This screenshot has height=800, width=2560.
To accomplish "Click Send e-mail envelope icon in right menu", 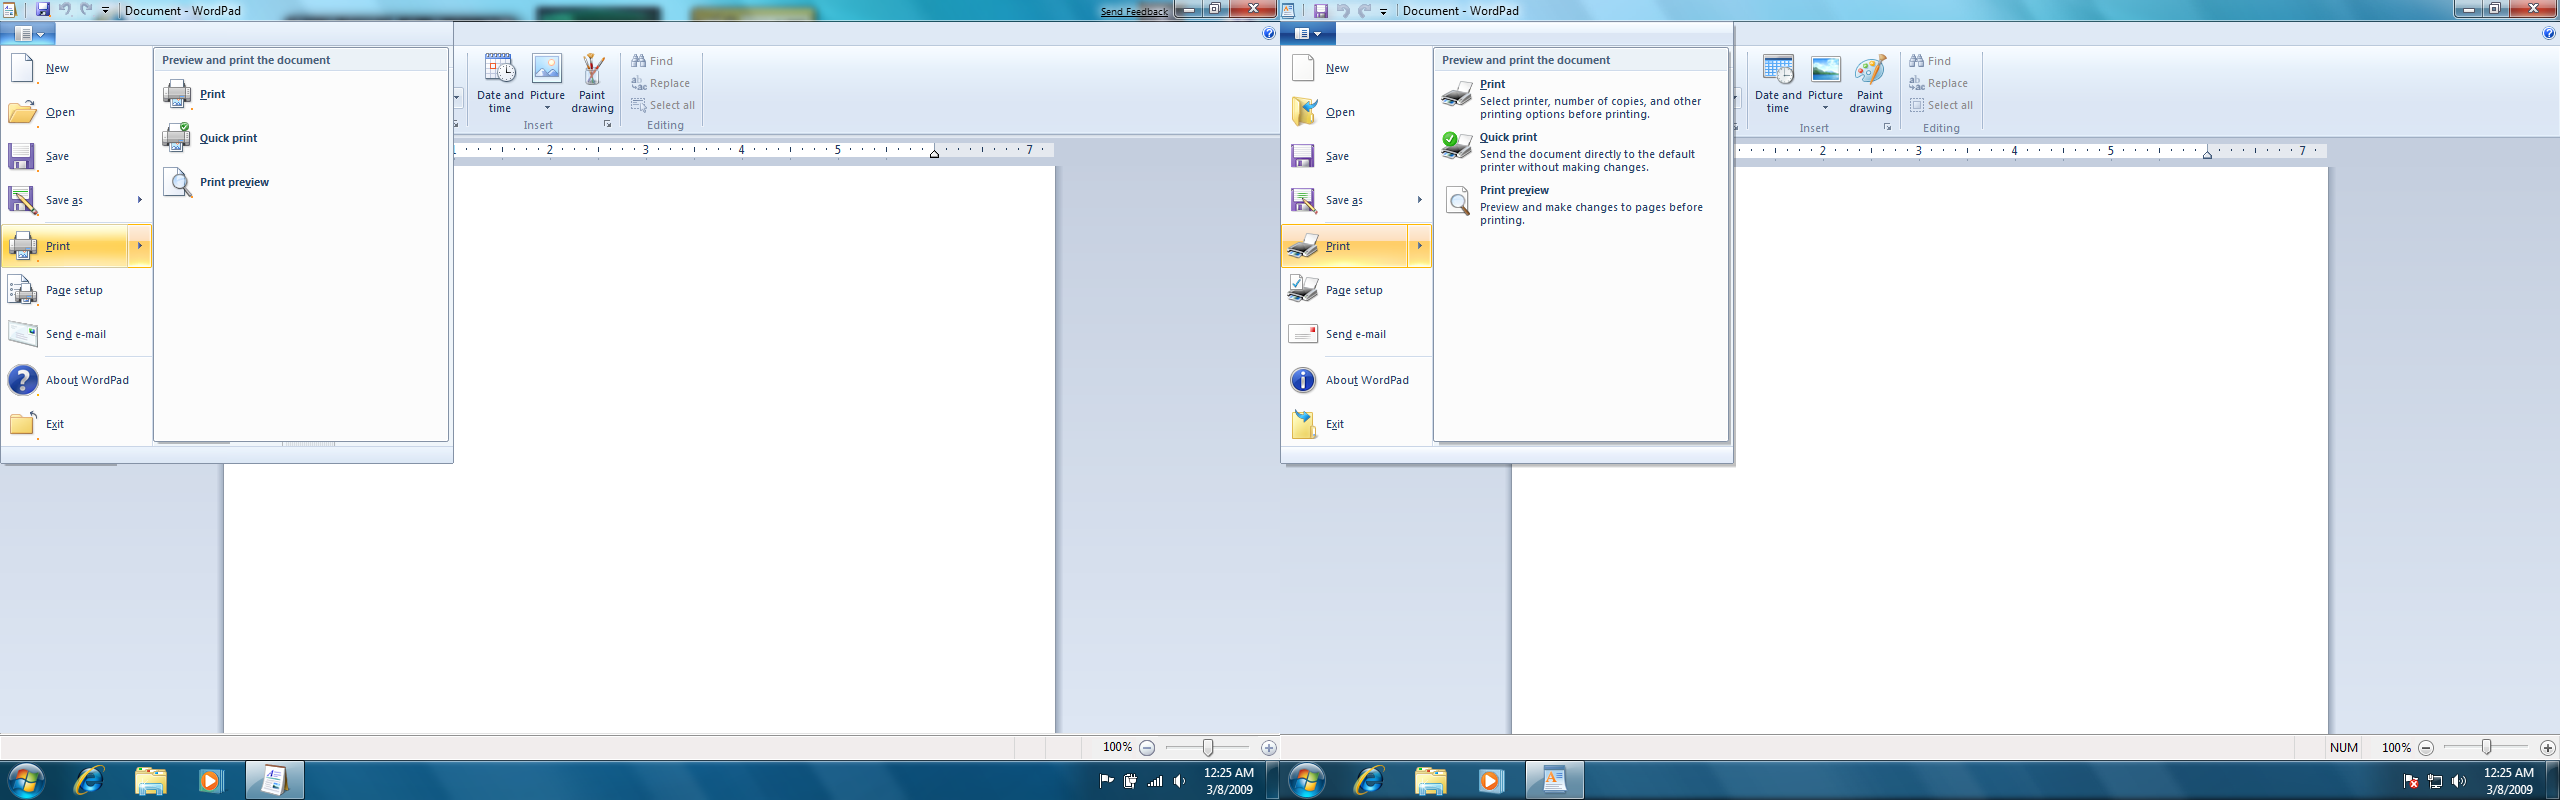I will [1303, 334].
